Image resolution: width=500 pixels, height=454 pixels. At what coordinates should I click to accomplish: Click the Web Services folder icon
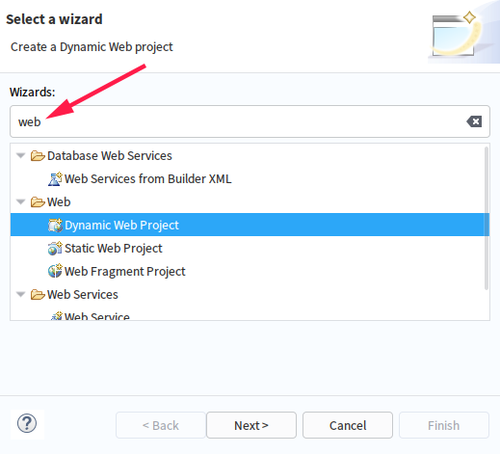click(38, 295)
